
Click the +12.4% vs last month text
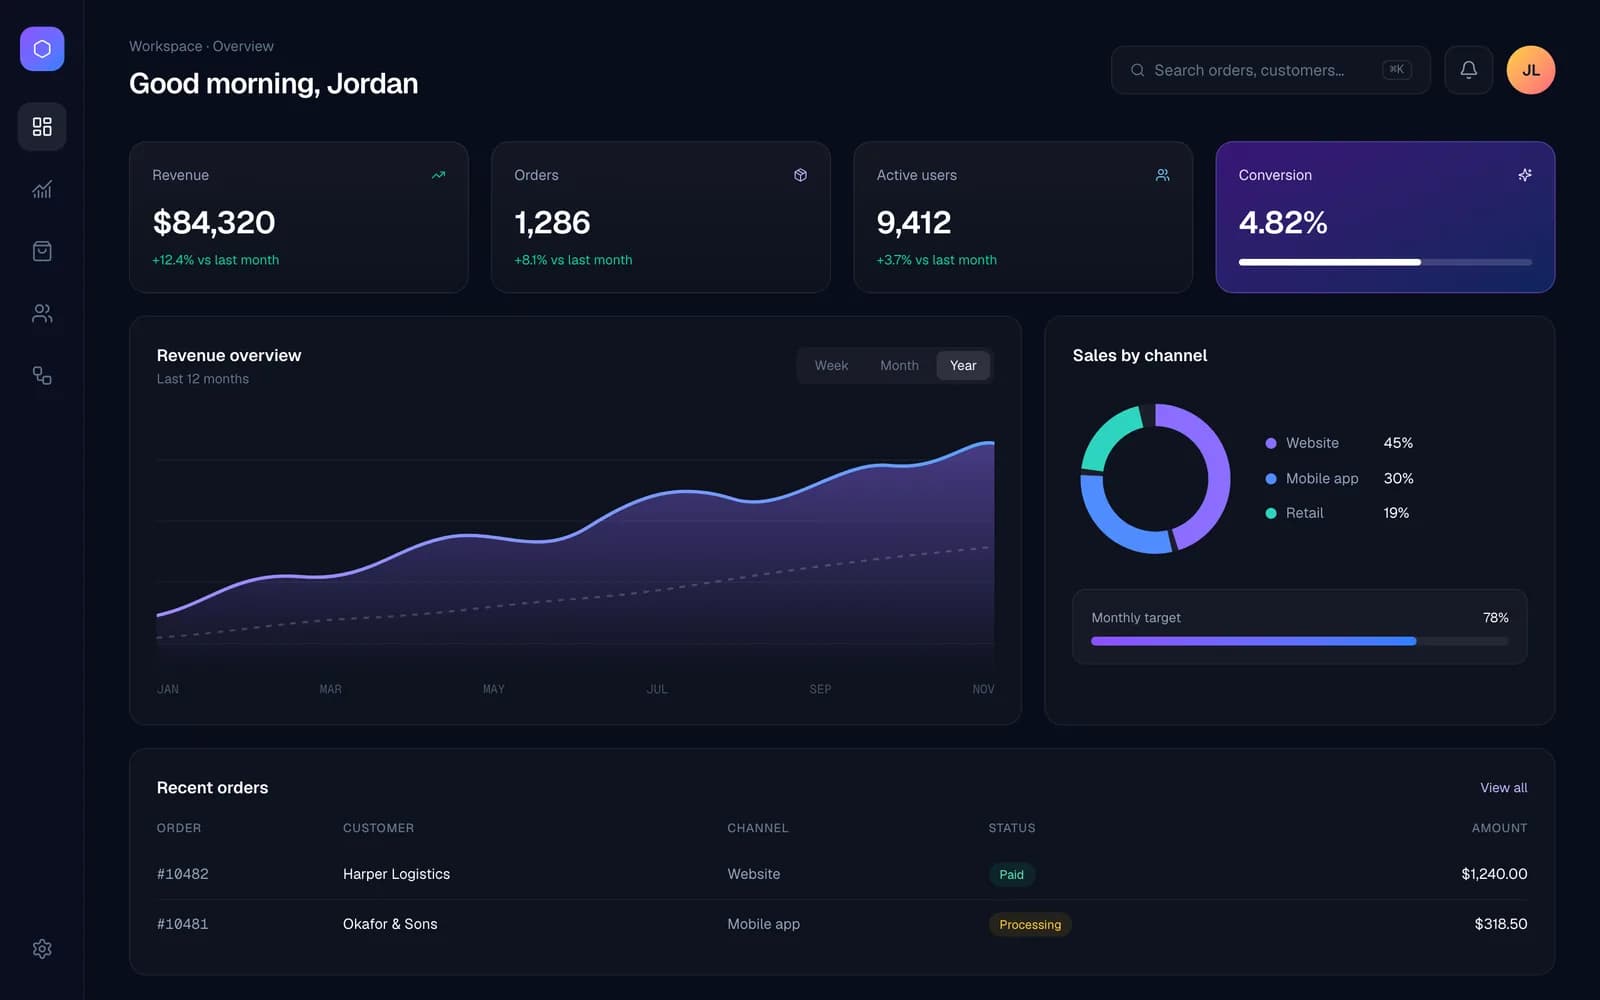215,260
